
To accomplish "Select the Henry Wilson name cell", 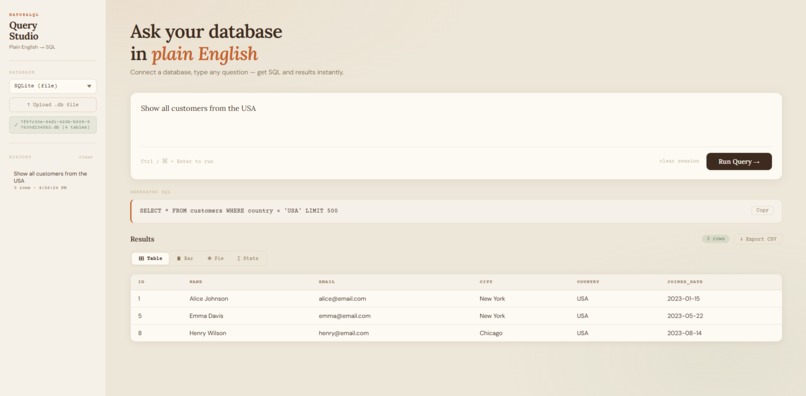I will pyautogui.click(x=208, y=333).
